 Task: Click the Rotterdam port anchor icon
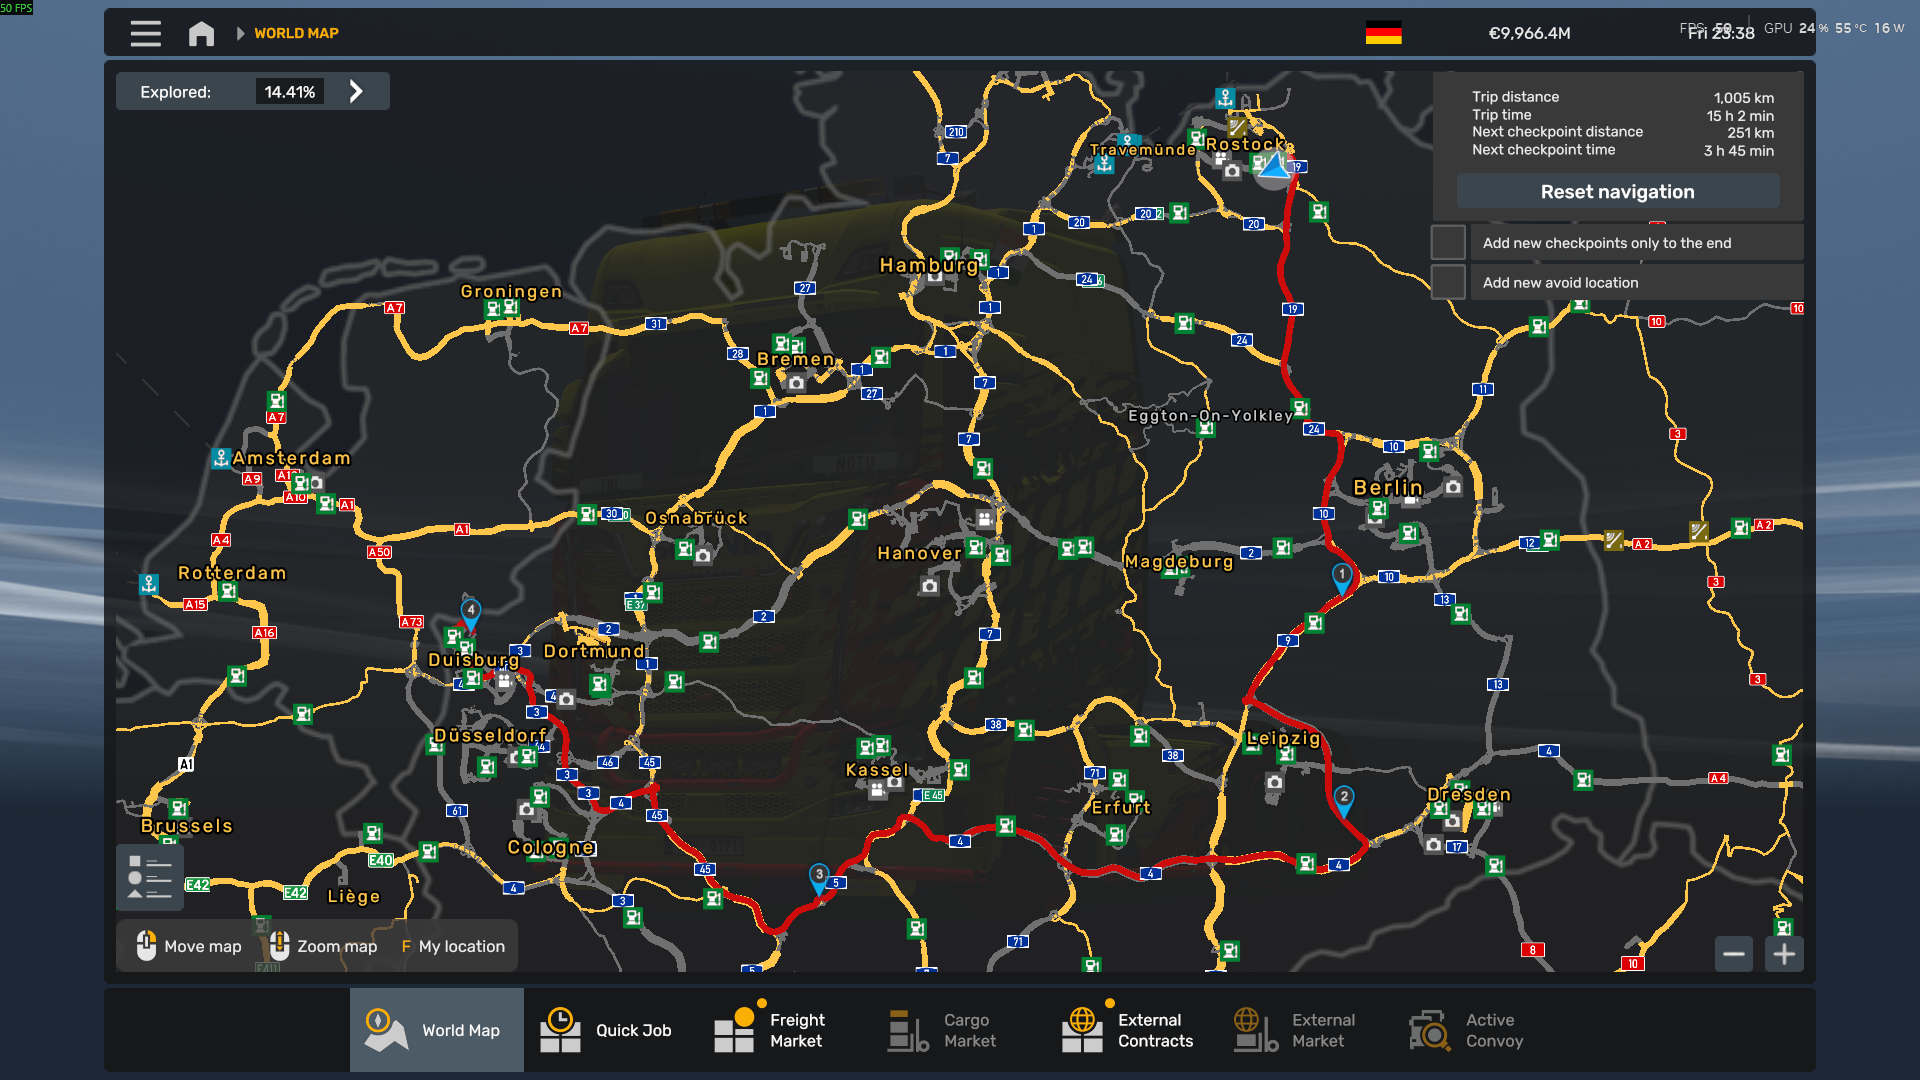click(x=149, y=584)
